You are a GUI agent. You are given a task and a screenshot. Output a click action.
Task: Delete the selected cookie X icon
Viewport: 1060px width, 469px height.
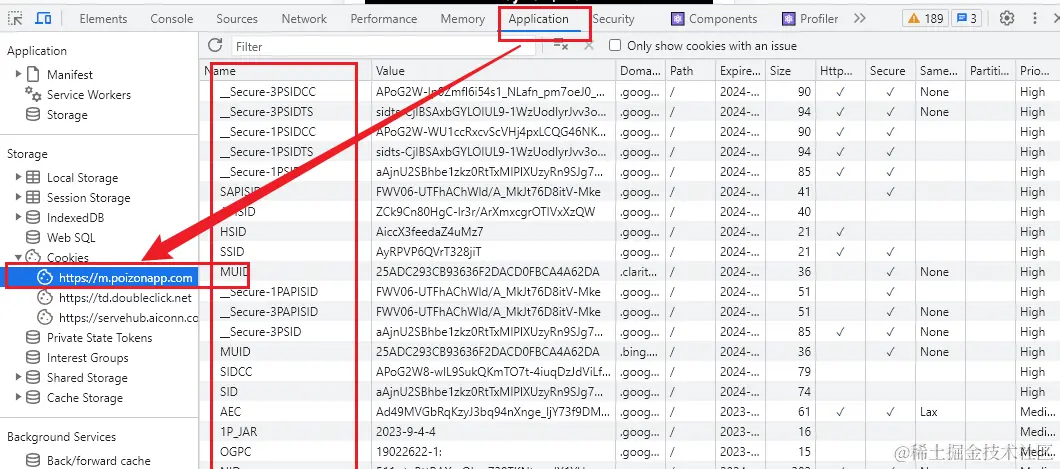589,45
